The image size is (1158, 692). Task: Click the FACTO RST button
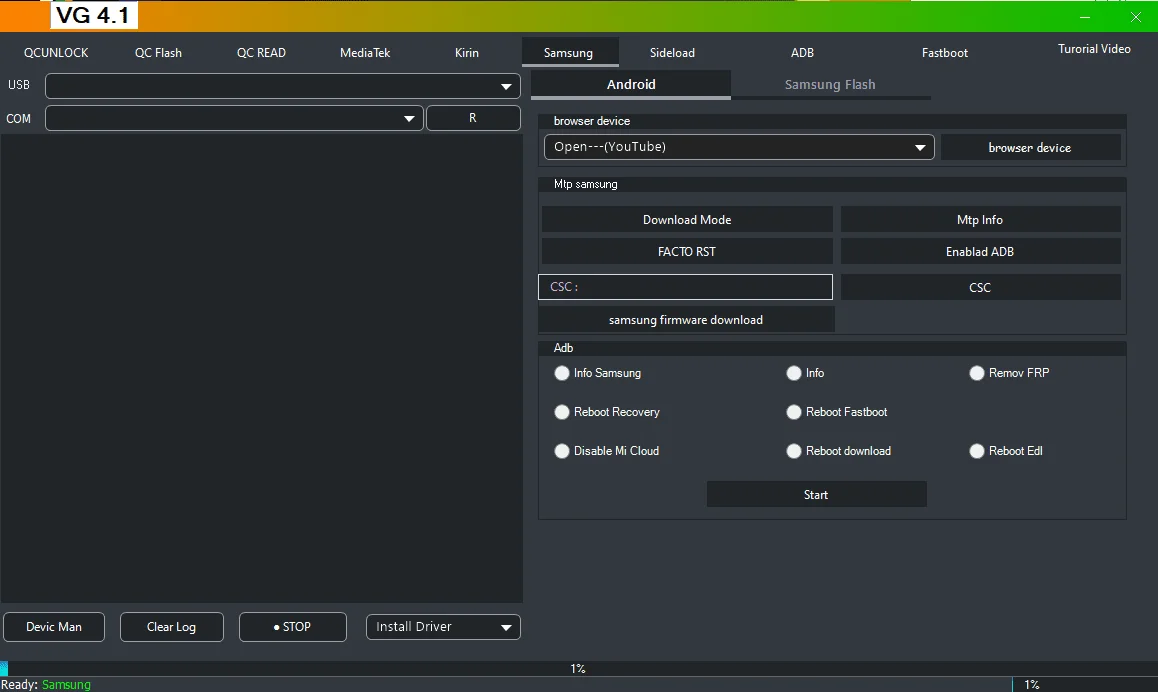[687, 251]
